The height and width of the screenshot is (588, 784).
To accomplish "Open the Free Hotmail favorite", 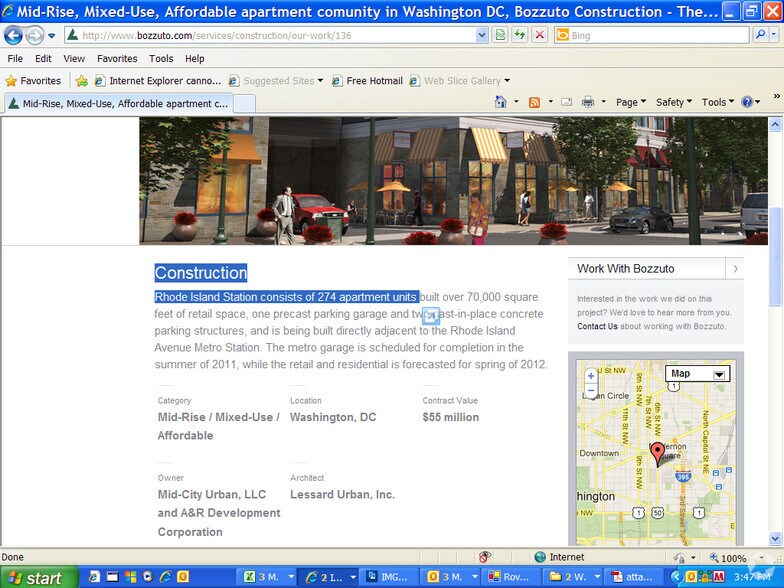I will pos(368,80).
